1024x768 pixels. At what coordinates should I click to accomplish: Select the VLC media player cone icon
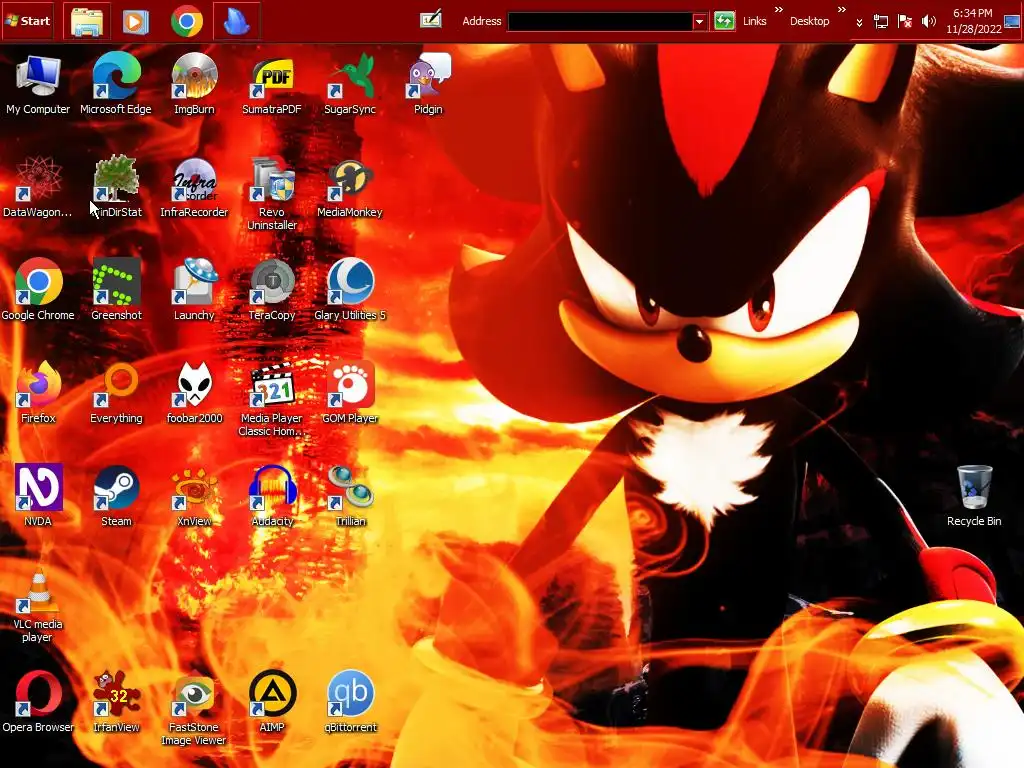coord(38,605)
